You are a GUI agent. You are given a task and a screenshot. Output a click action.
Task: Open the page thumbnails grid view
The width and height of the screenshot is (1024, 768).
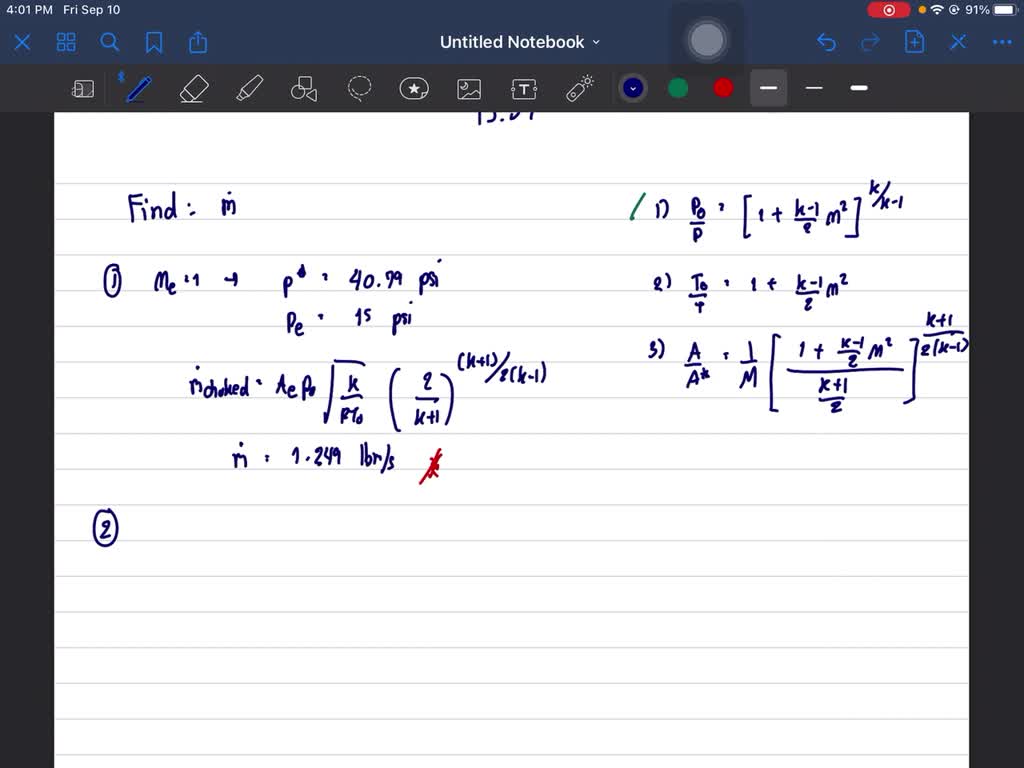coord(66,42)
